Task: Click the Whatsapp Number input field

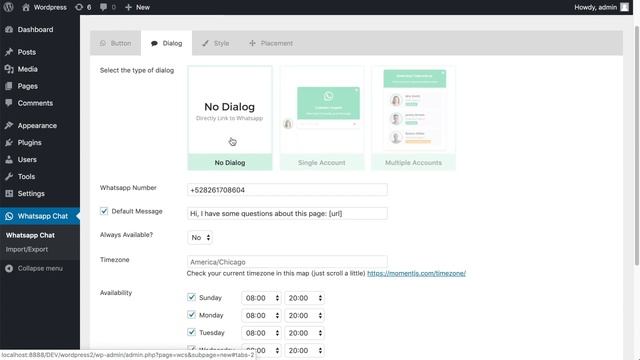Action: pos(287,190)
